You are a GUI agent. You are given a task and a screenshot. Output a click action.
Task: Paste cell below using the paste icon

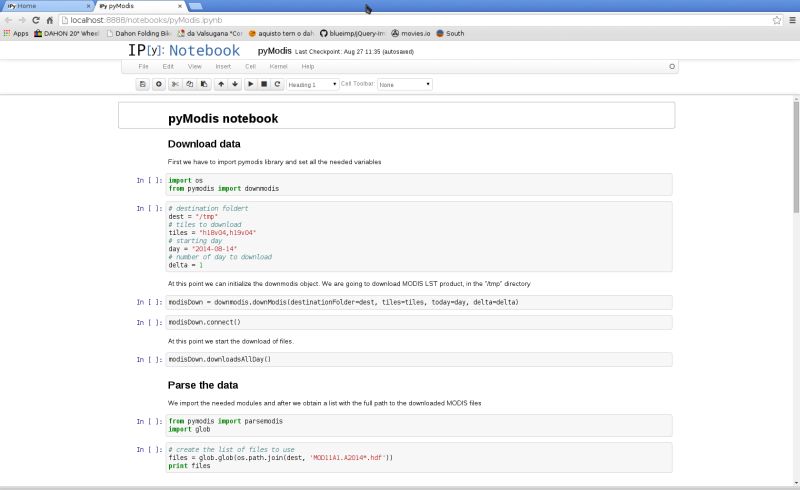204,84
